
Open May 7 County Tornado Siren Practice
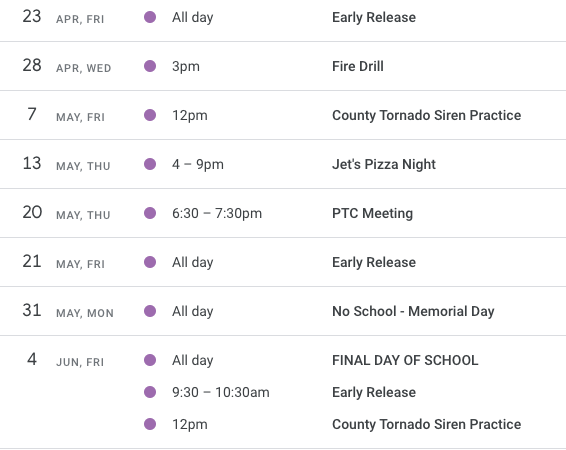coord(426,115)
